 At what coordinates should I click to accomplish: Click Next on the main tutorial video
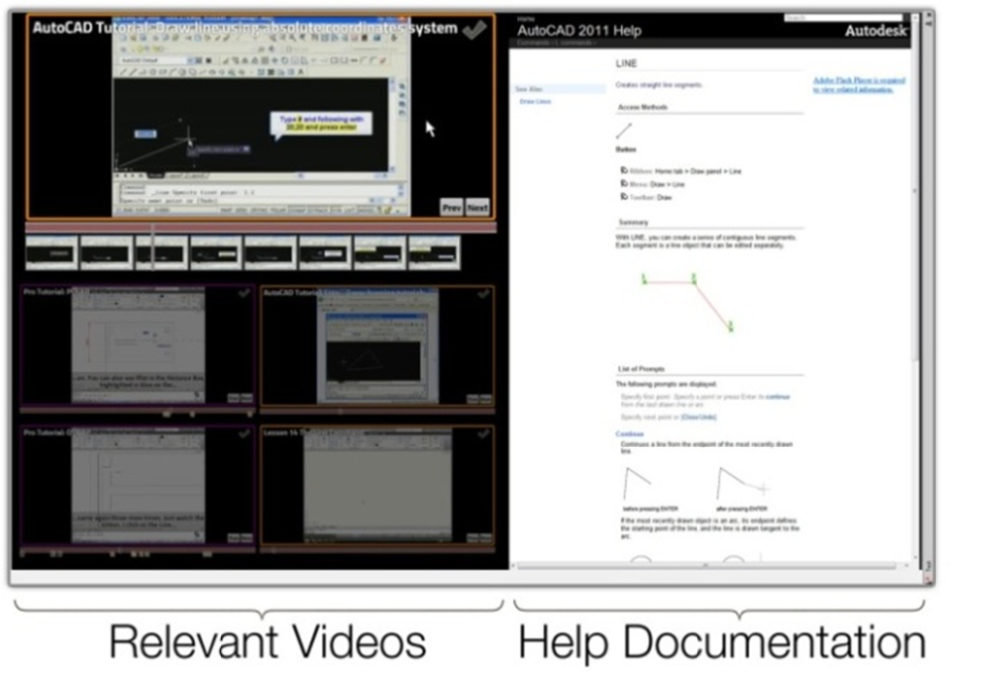point(477,208)
